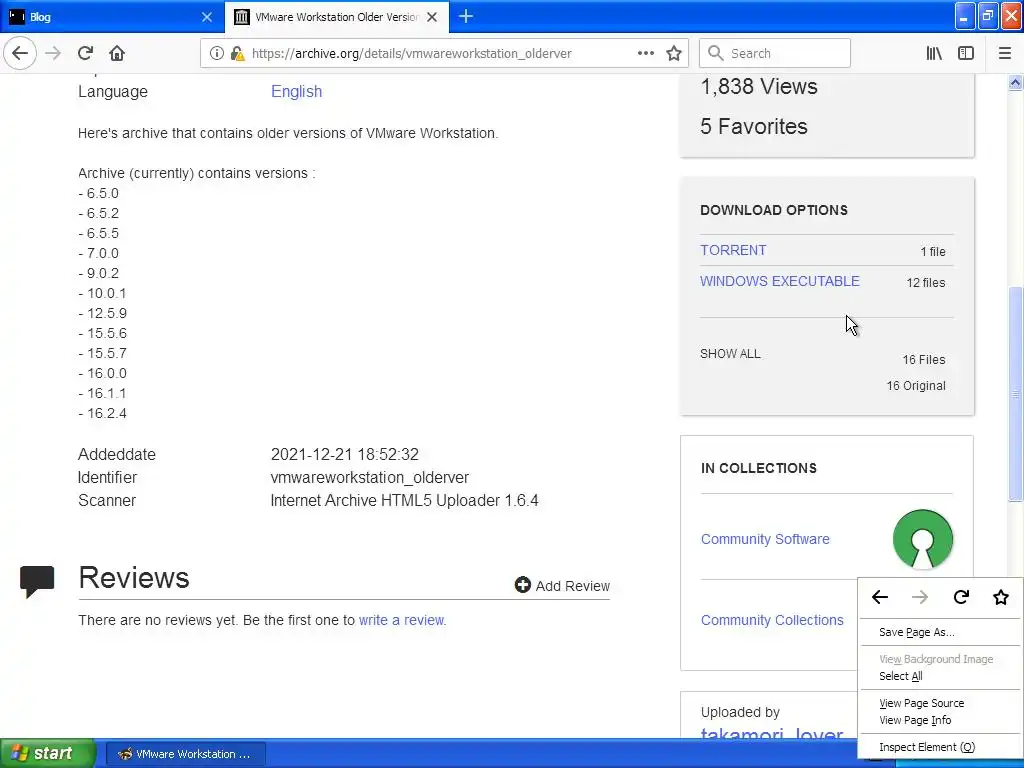
Task: Click the toolbar forward arrow
Action: click(x=53, y=53)
